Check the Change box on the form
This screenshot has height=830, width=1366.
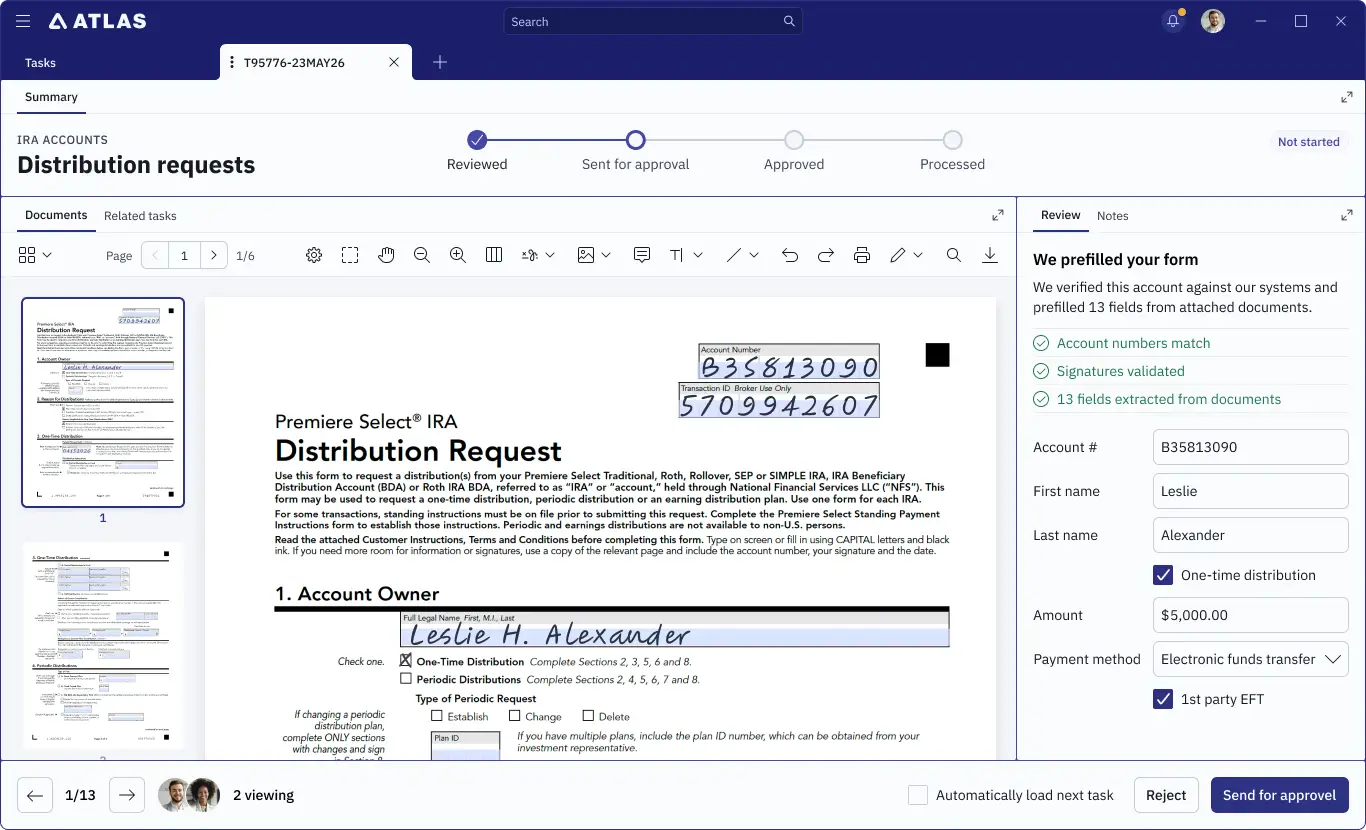click(x=515, y=716)
